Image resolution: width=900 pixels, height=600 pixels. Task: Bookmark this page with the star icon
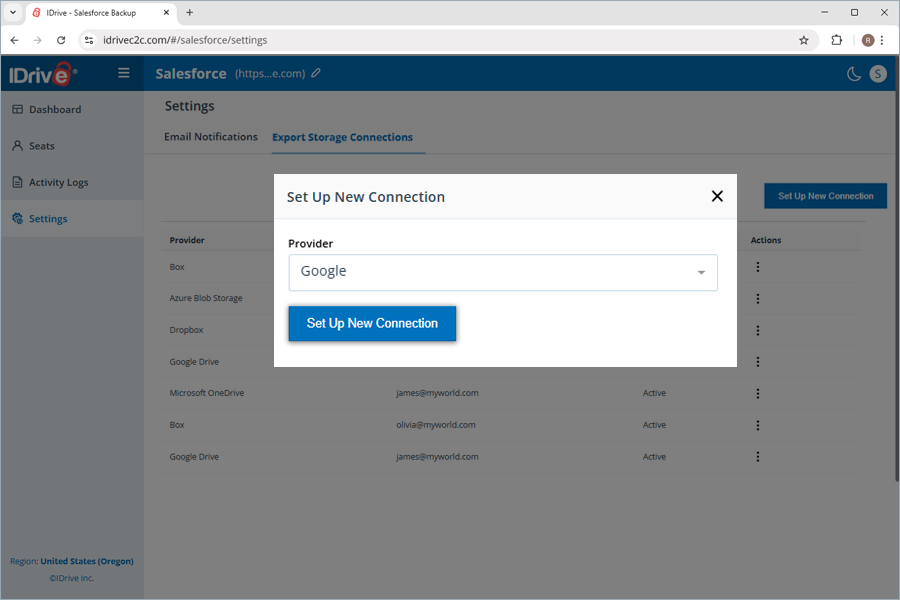click(803, 40)
